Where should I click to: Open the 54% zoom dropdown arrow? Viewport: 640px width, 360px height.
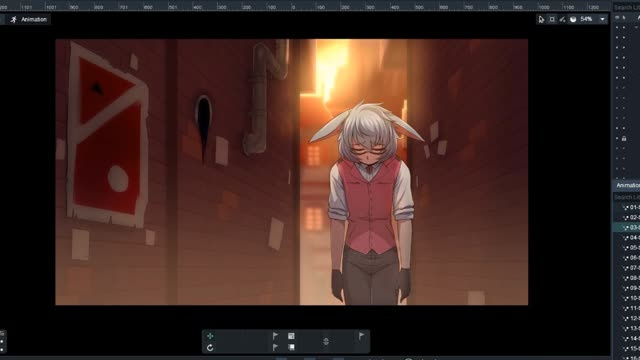[602, 19]
